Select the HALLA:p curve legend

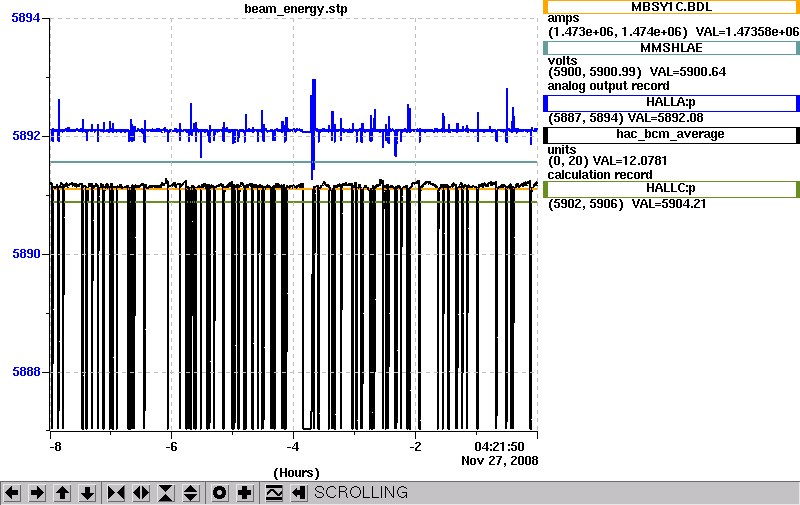click(671, 103)
